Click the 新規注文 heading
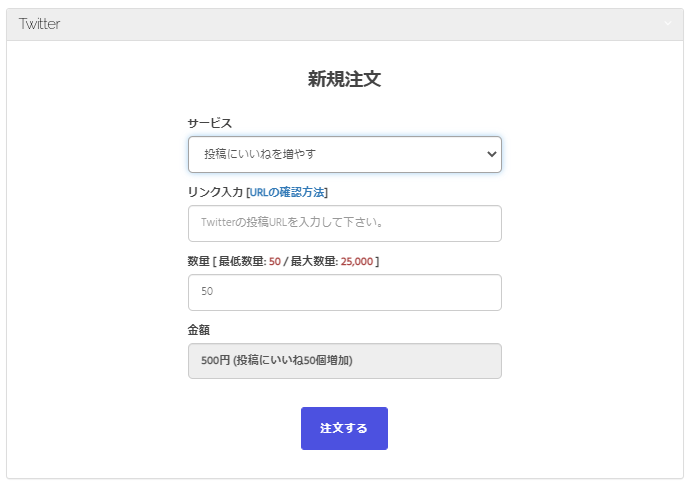The width and height of the screenshot is (691, 487). [x=344, y=80]
